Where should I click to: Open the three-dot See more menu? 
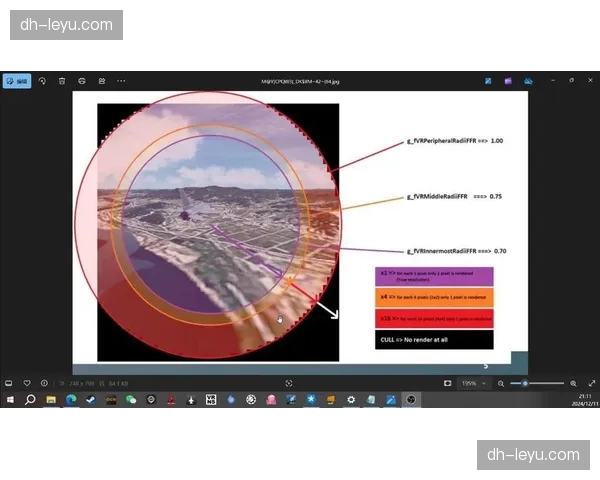pos(121,80)
